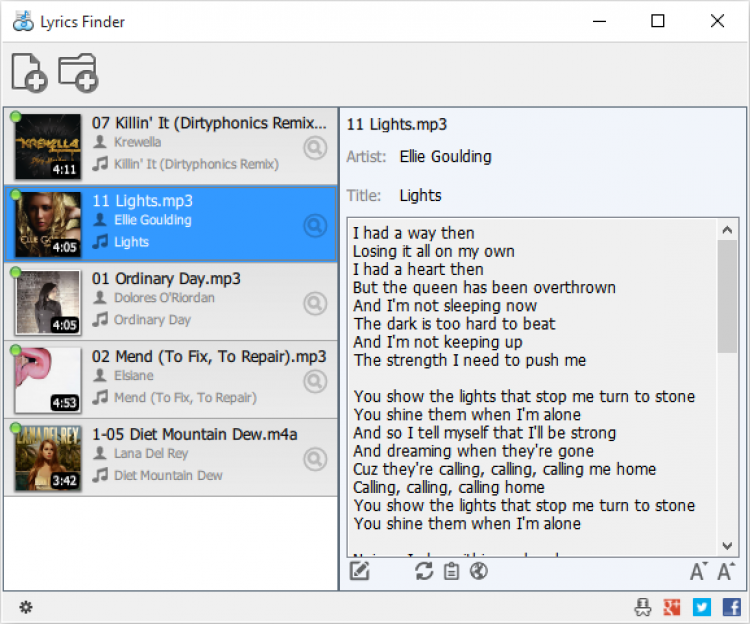Image resolution: width=750 pixels, height=624 pixels.
Task: Search lyrics for 11 Lights.mp3
Action: pyautogui.click(x=315, y=226)
